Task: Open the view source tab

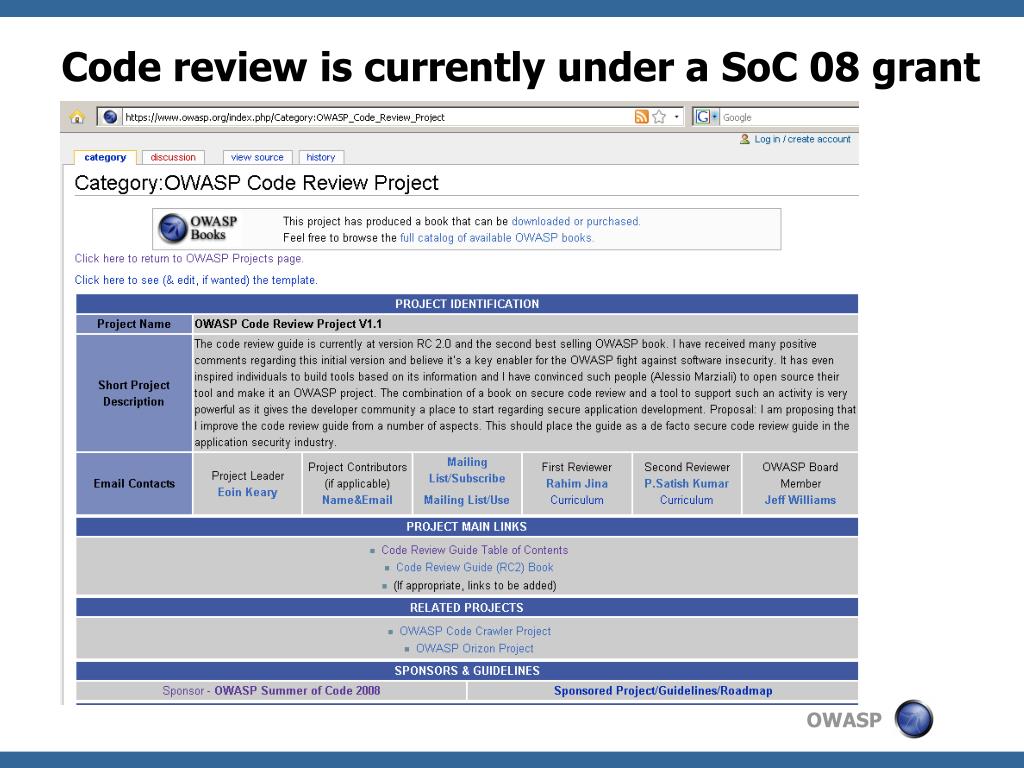Action: [257, 157]
